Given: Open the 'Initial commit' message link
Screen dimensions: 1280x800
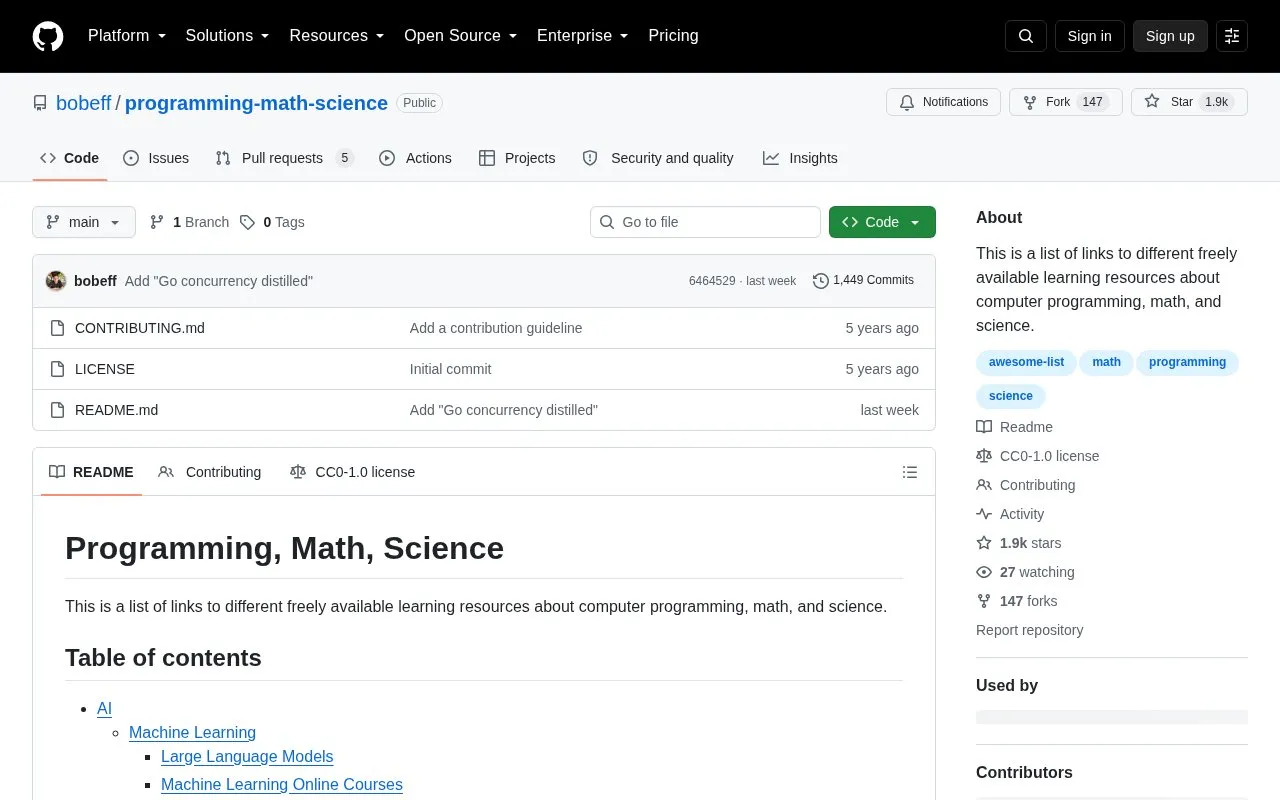Looking at the screenshot, I should pos(450,369).
